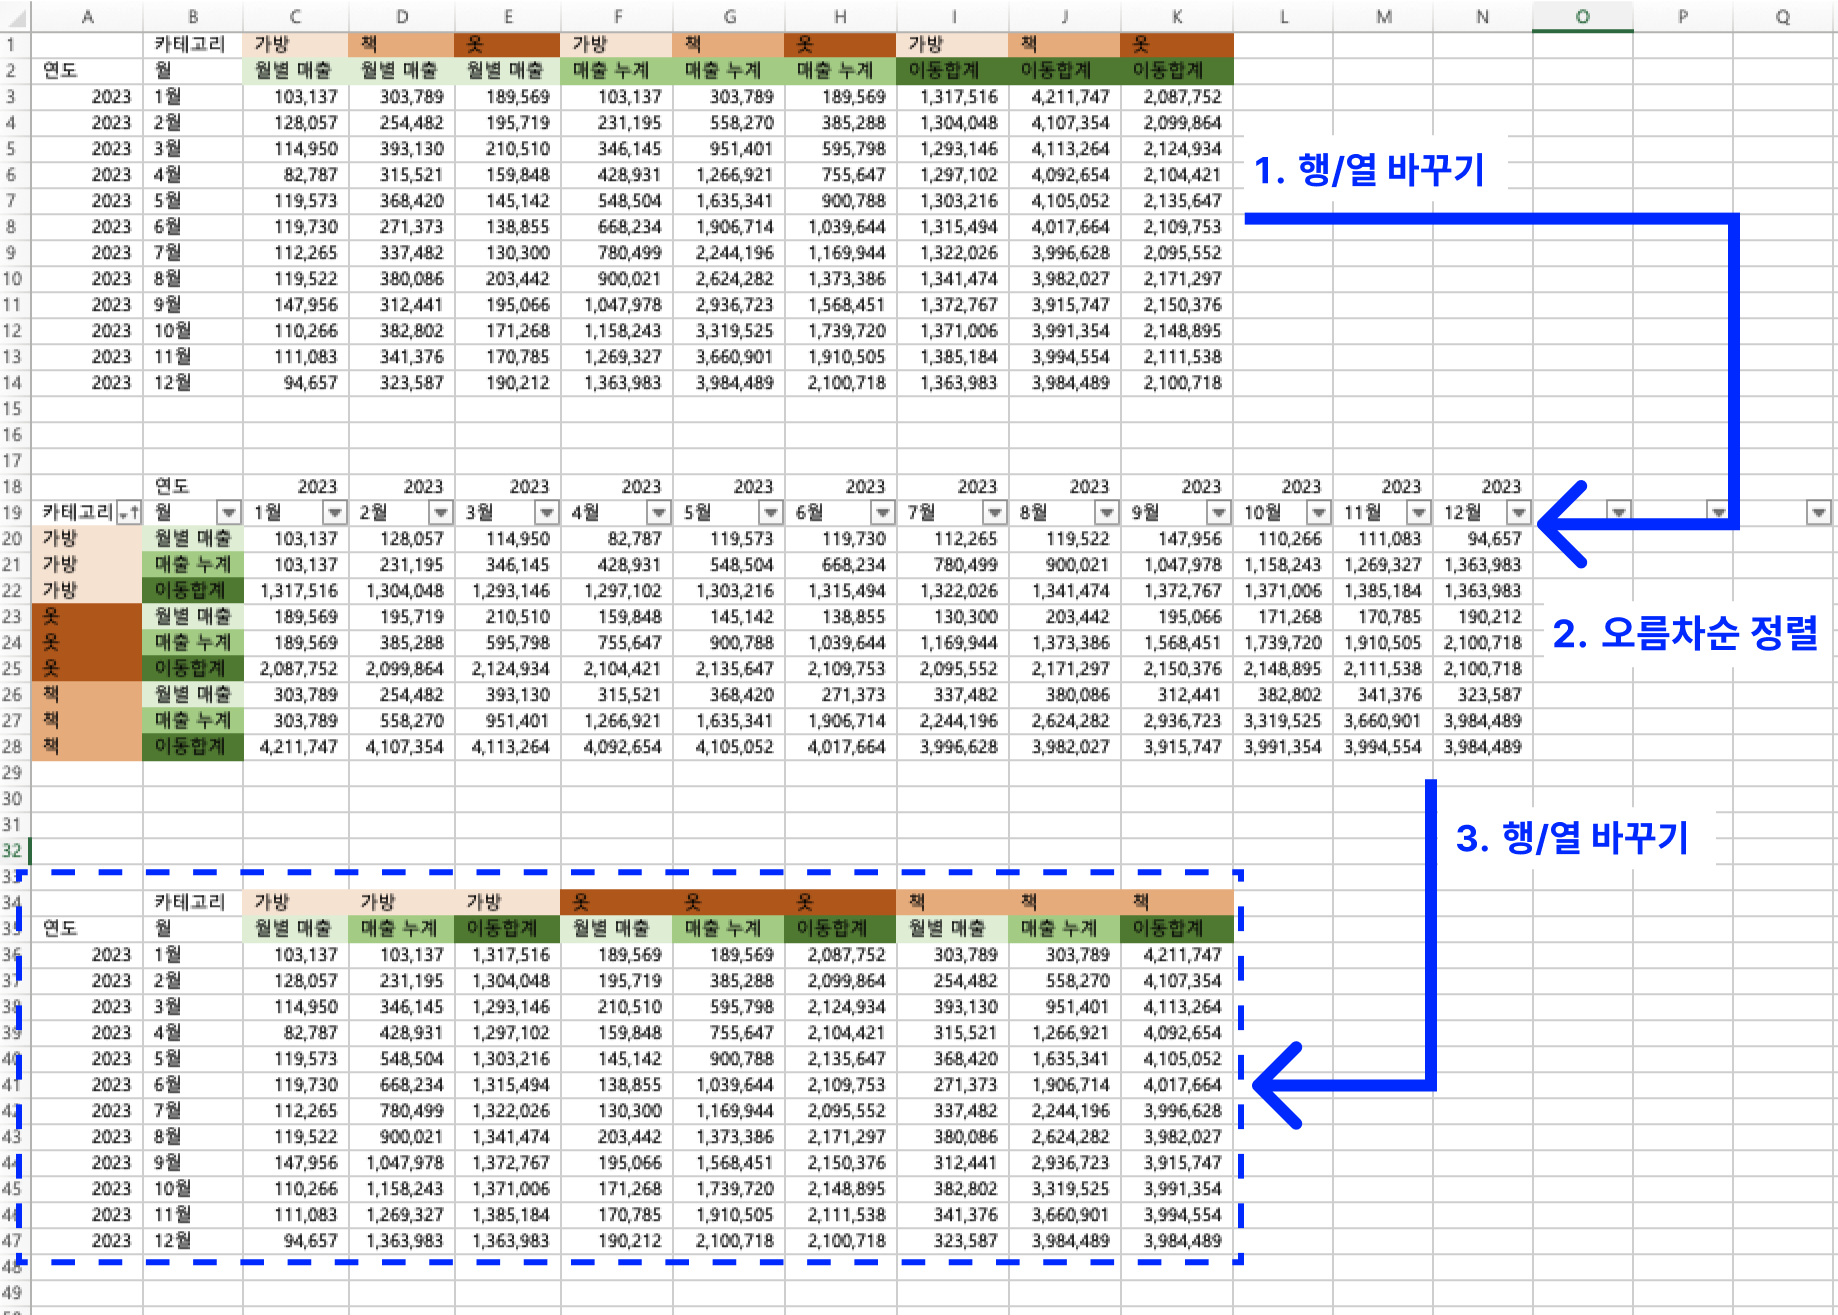Open the 12월 filter dropdown arrow
The image size is (1838, 1315).
[x=1519, y=513]
